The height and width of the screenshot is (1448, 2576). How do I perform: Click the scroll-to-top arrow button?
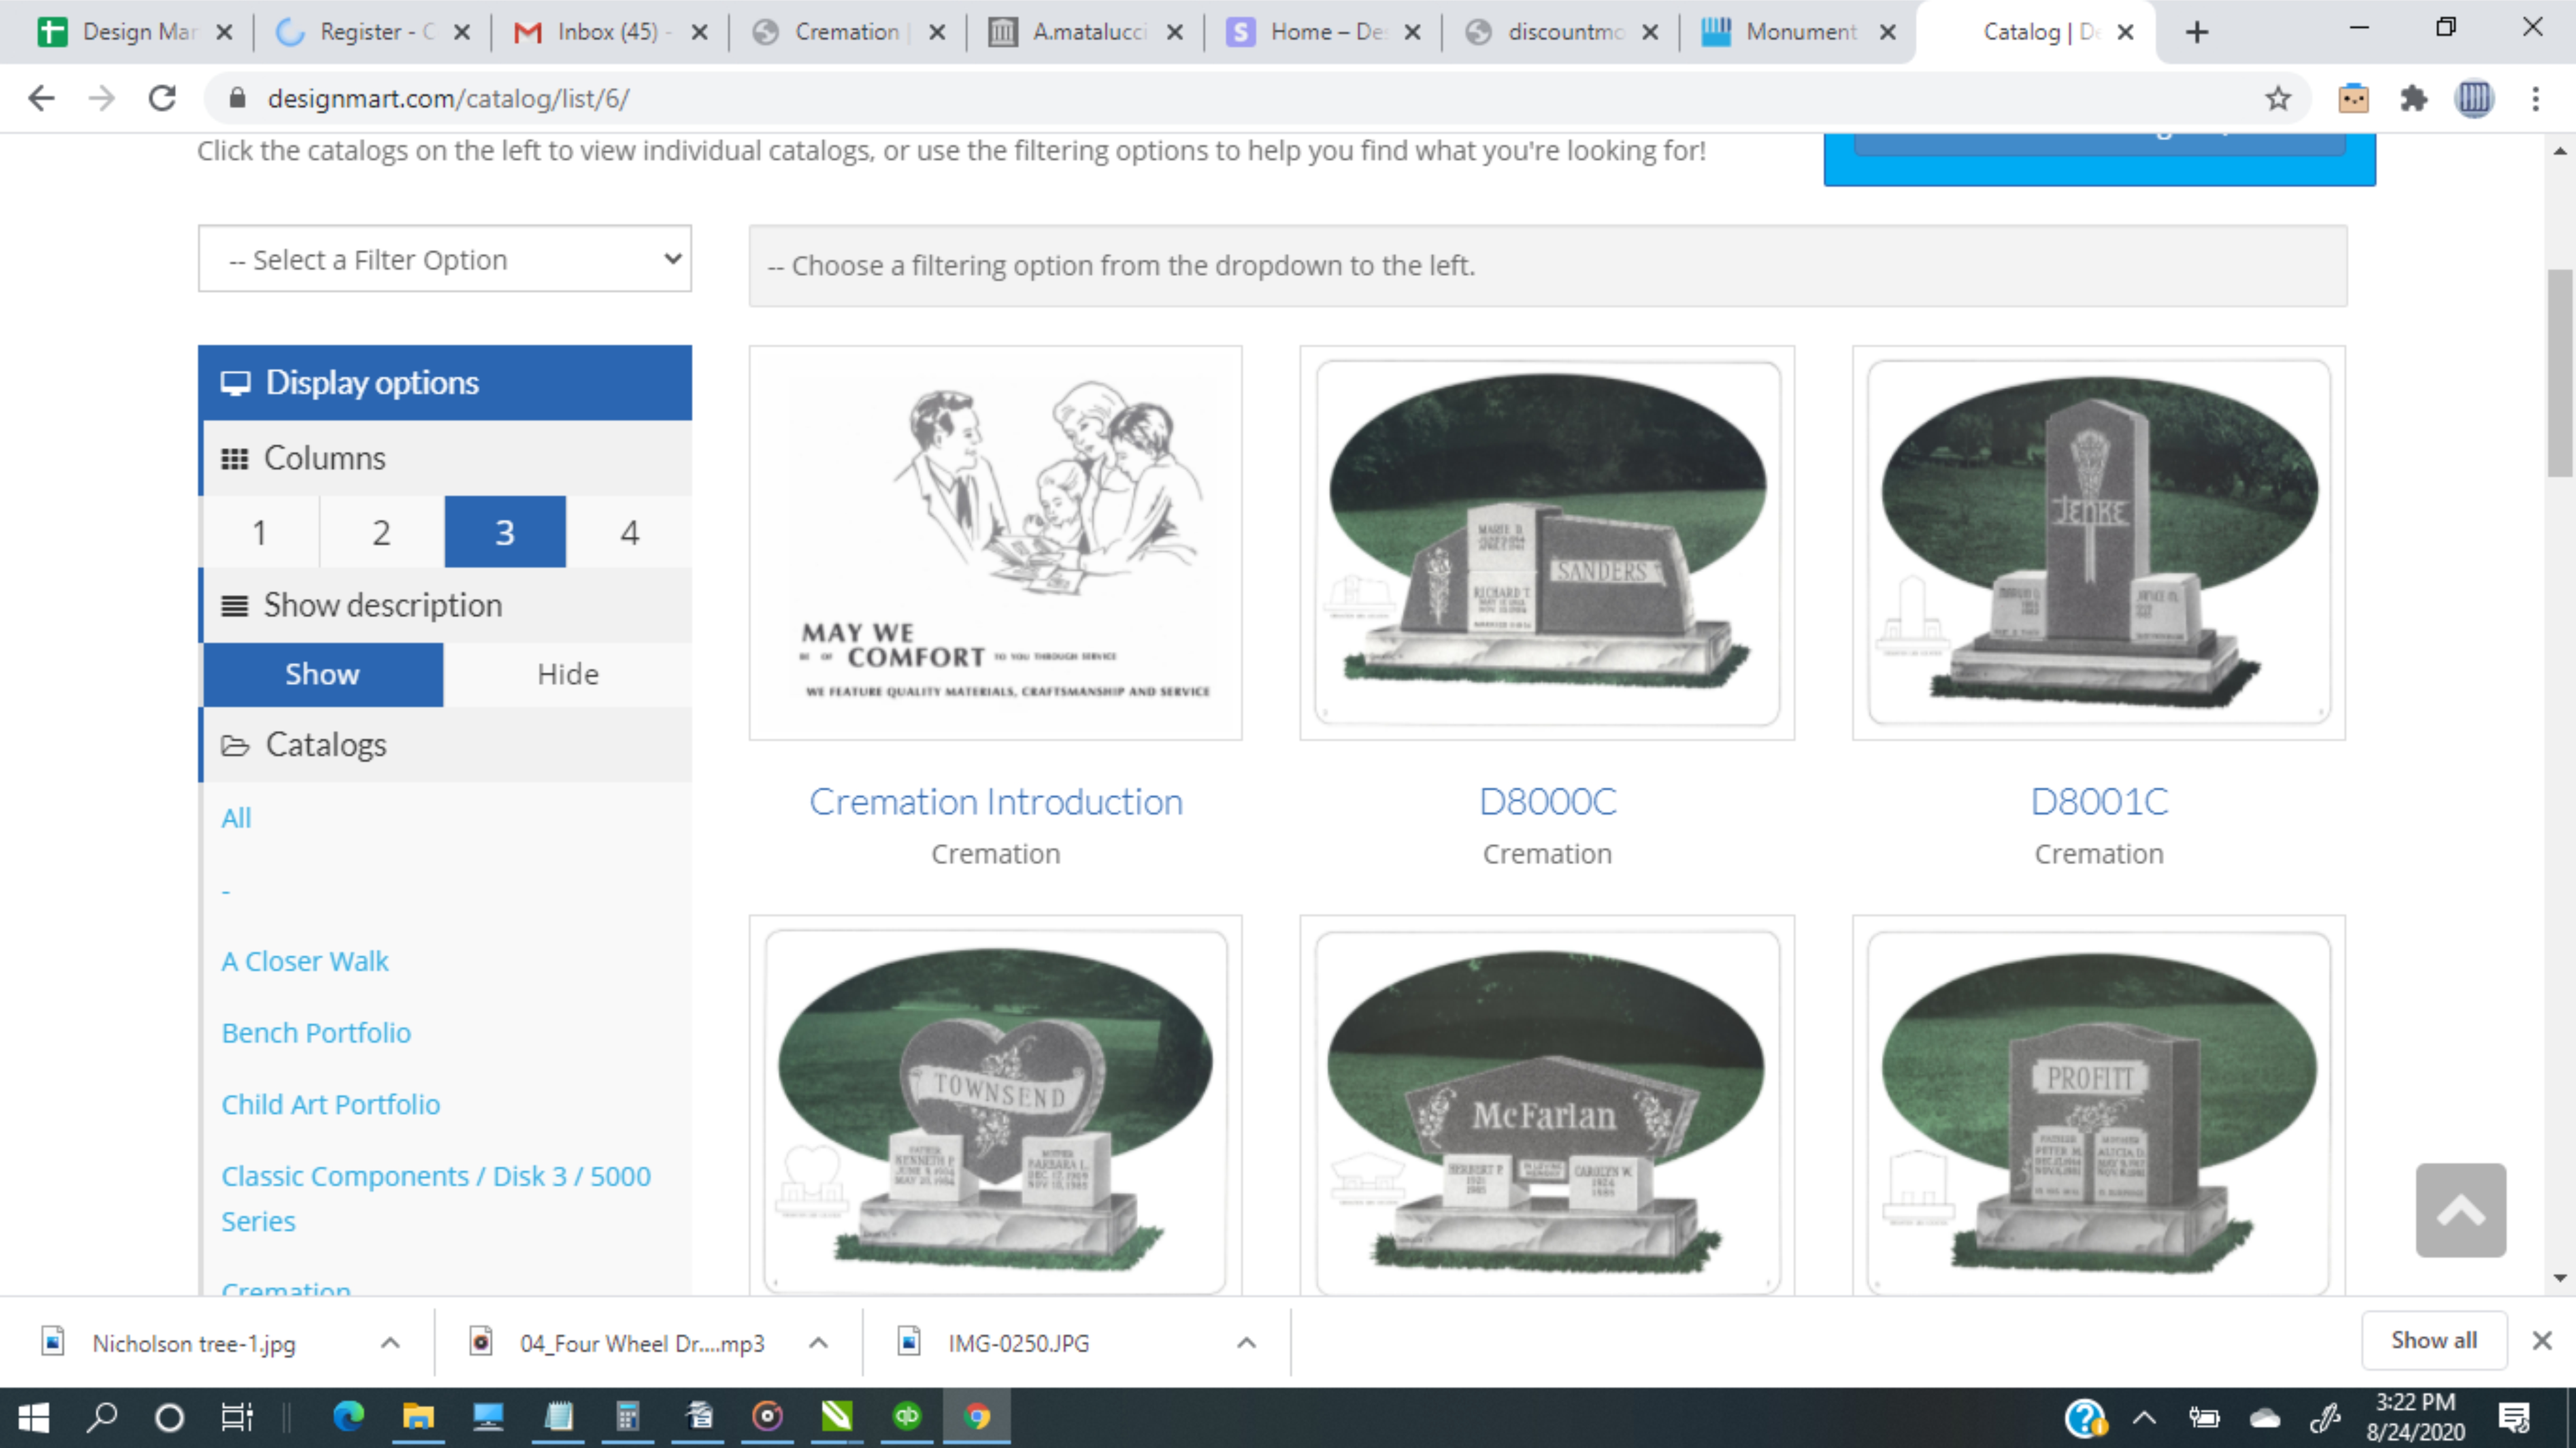tap(2460, 1210)
